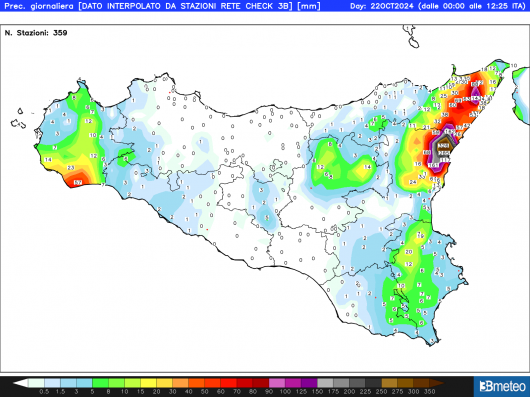The height and width of the screenshot is (397, 530).
Task: Click the legend label 1.5
Action: pyautogui.click(x=60, y=392)
